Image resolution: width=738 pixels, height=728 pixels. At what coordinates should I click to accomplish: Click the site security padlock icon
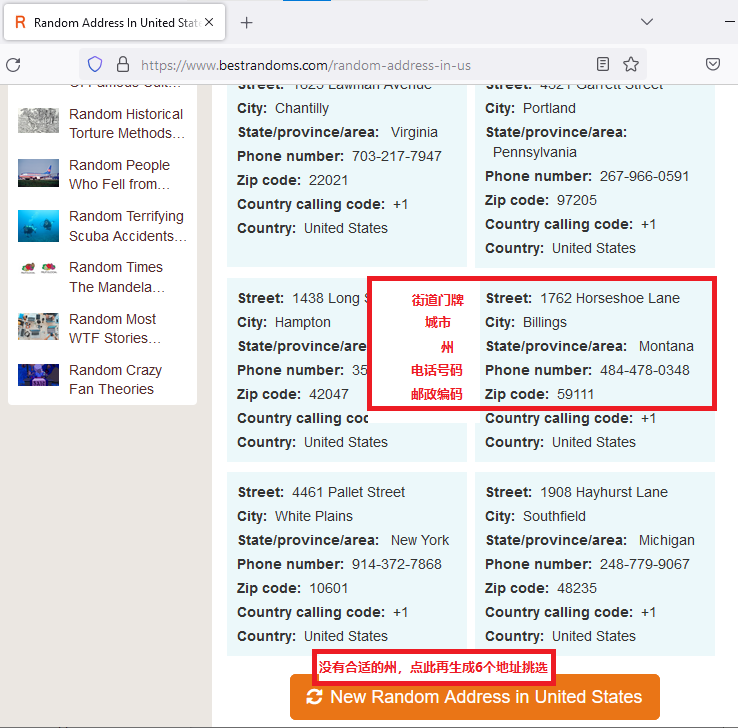[123, 65]
